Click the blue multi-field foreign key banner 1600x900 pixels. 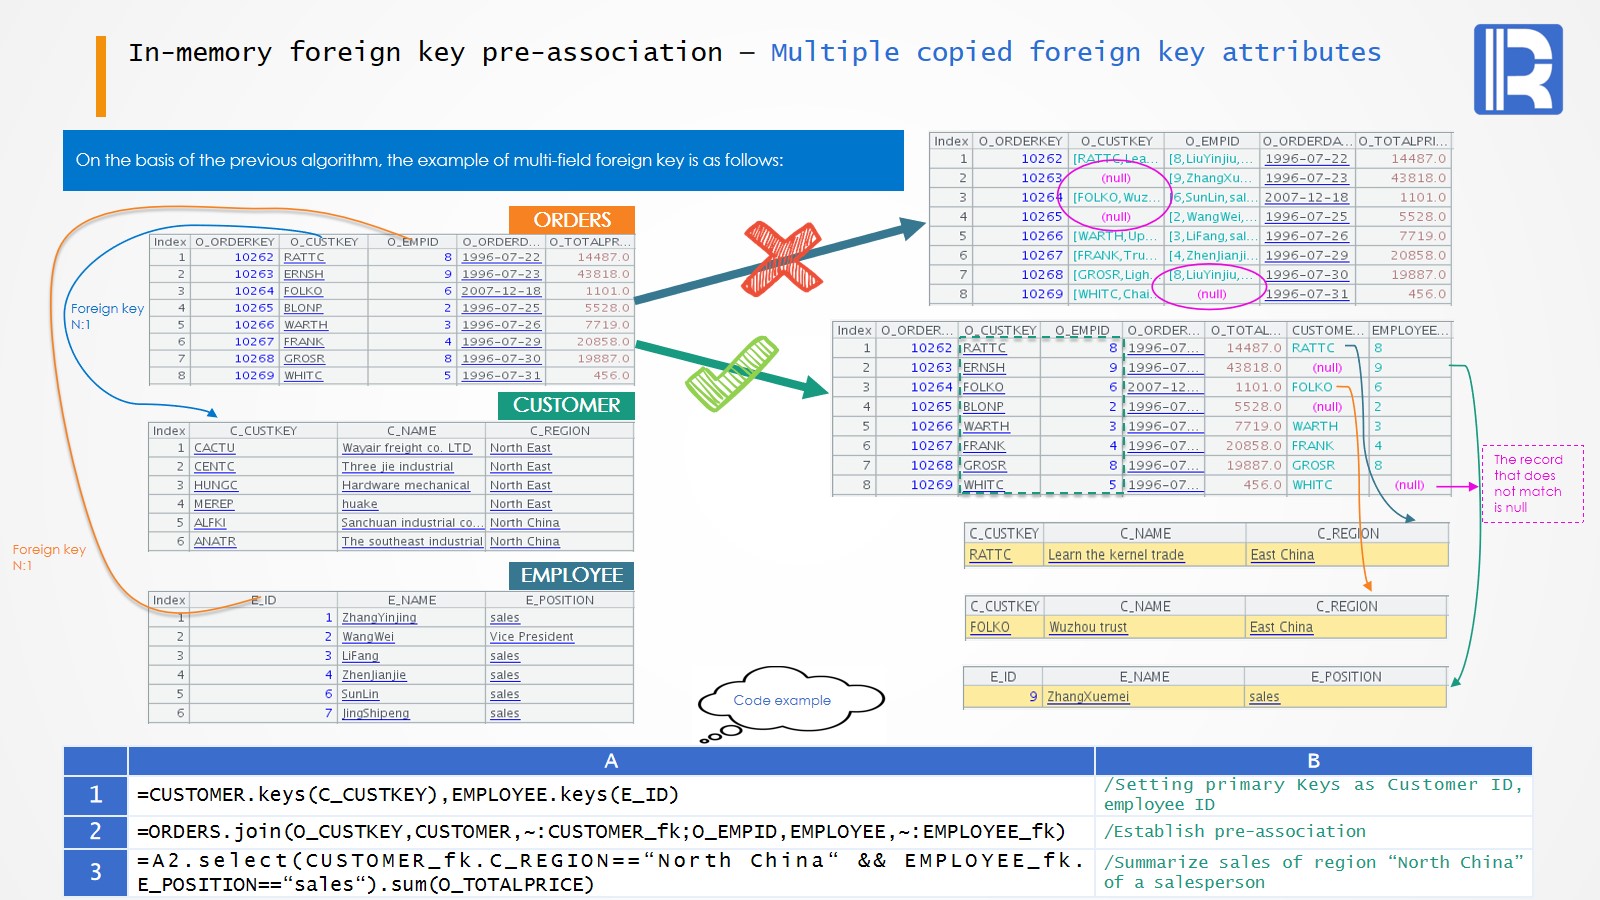pyautogui.click(x=483, y=160)
